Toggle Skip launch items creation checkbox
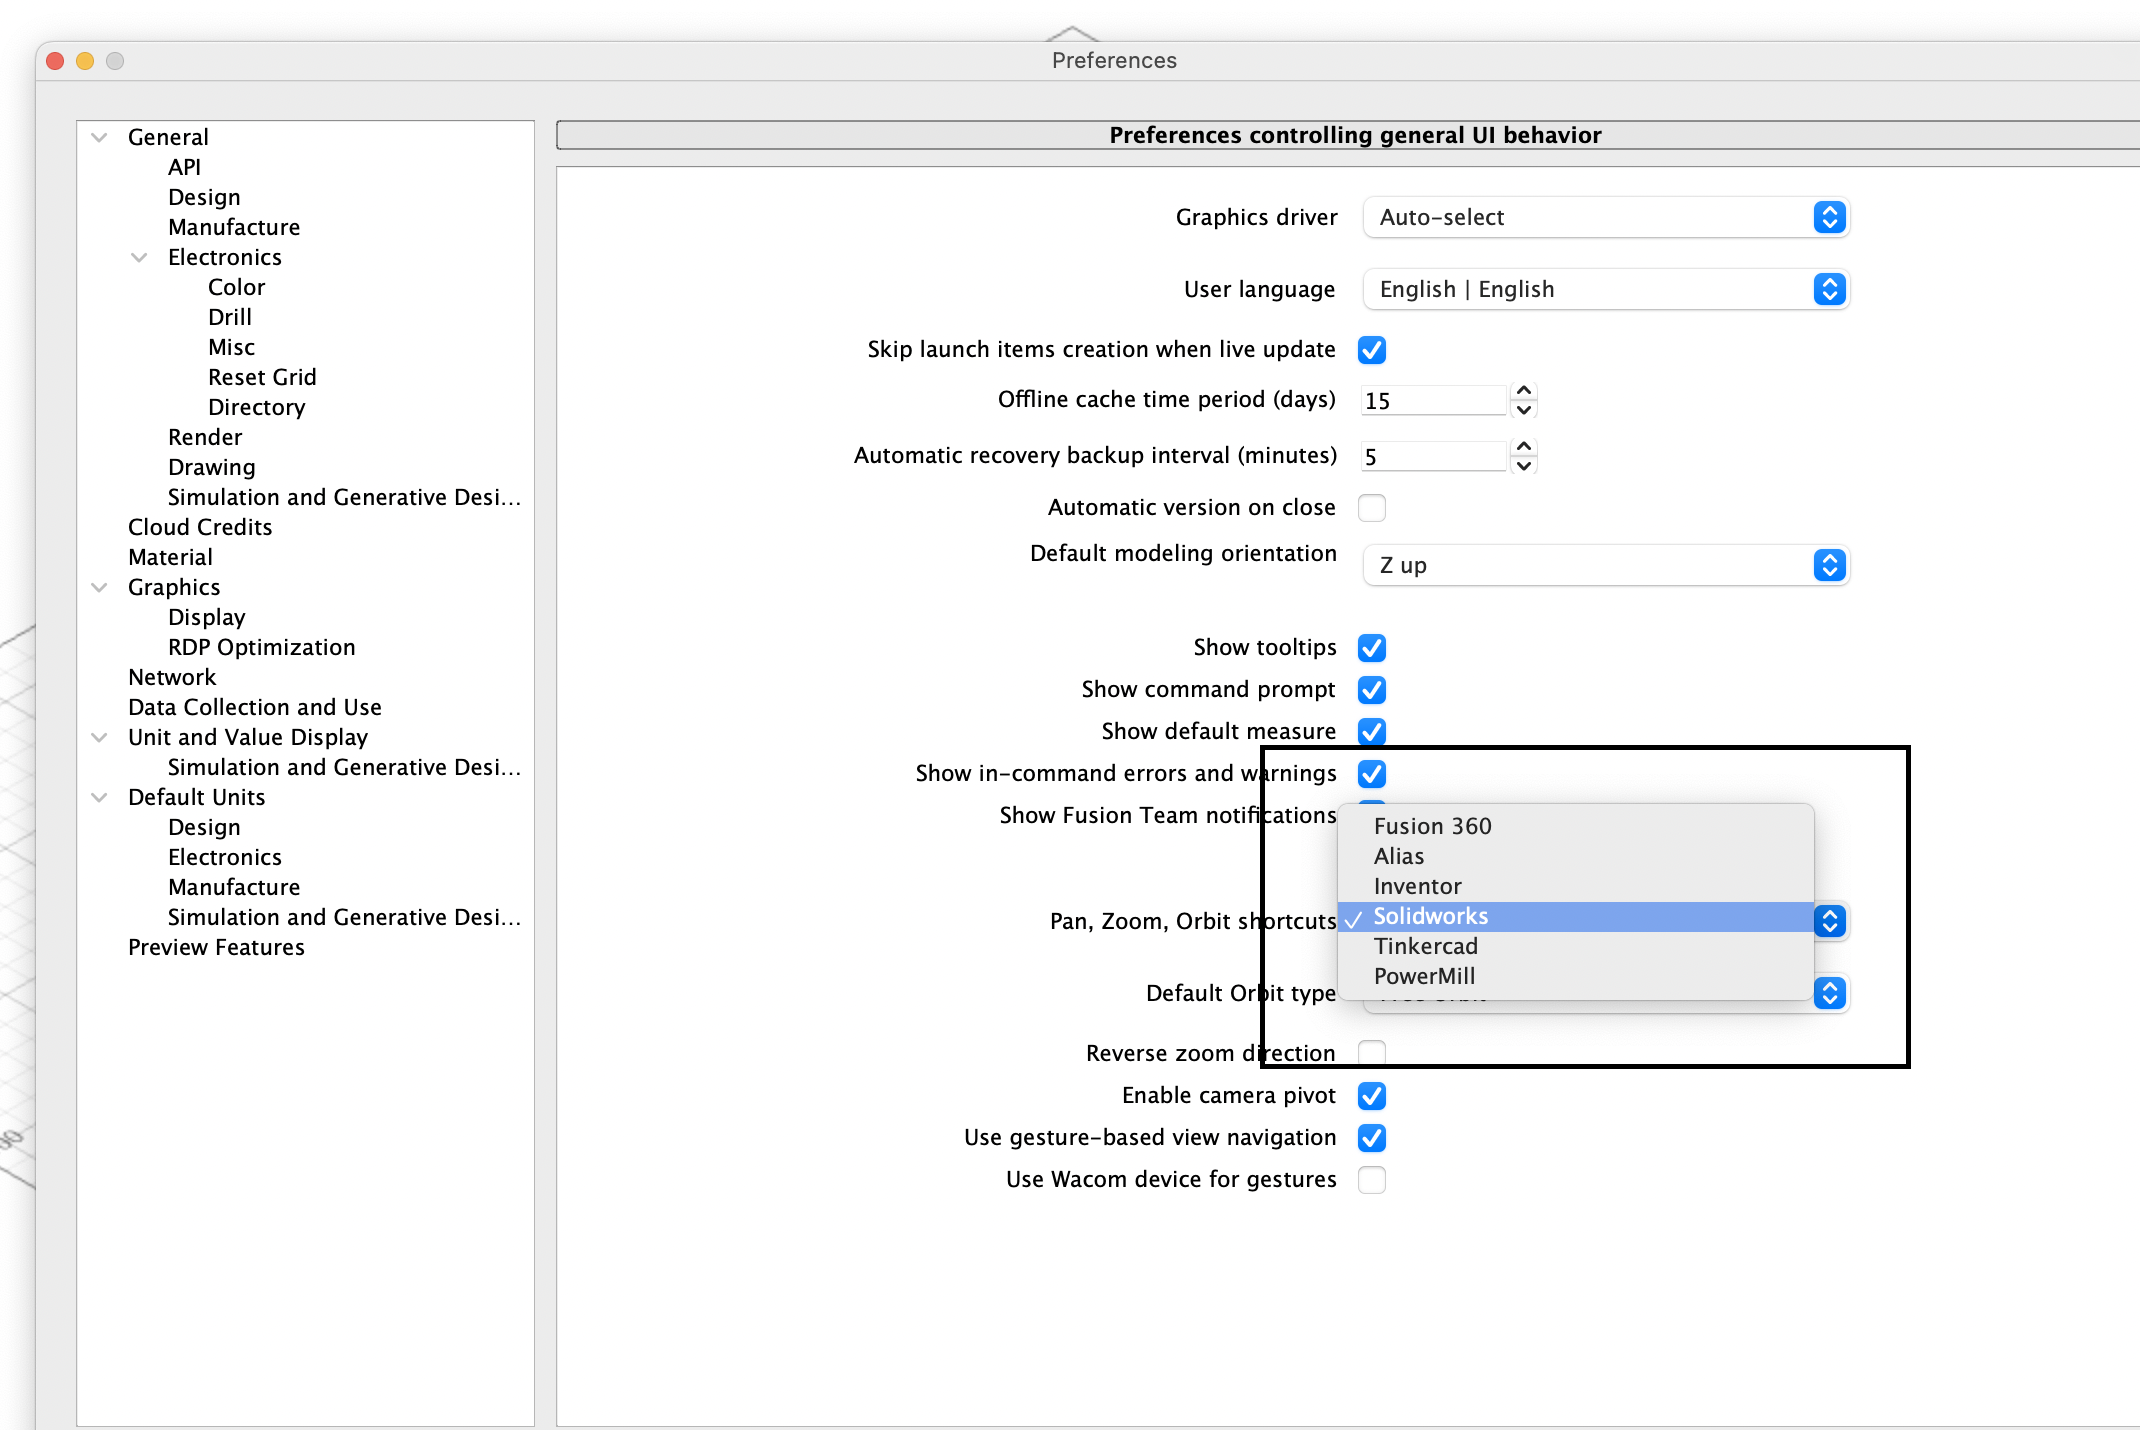This screenshot has height=1430, width=2140. (1372, 350)
